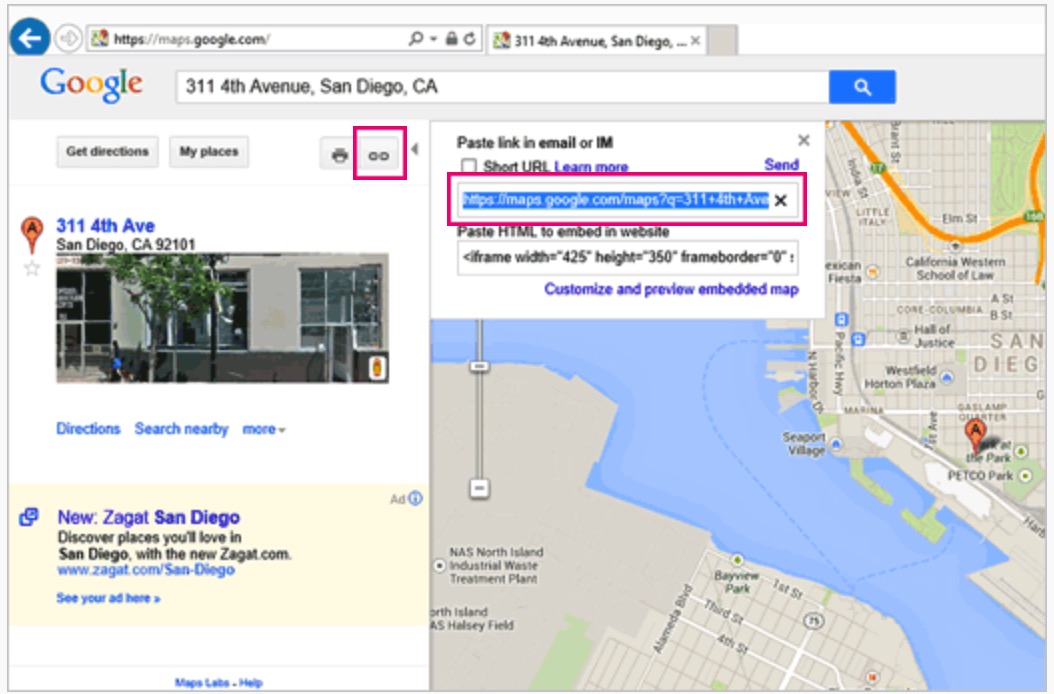
Task: Click the Westfield Horton Plaza marker
Action: (x=946, y=377)
